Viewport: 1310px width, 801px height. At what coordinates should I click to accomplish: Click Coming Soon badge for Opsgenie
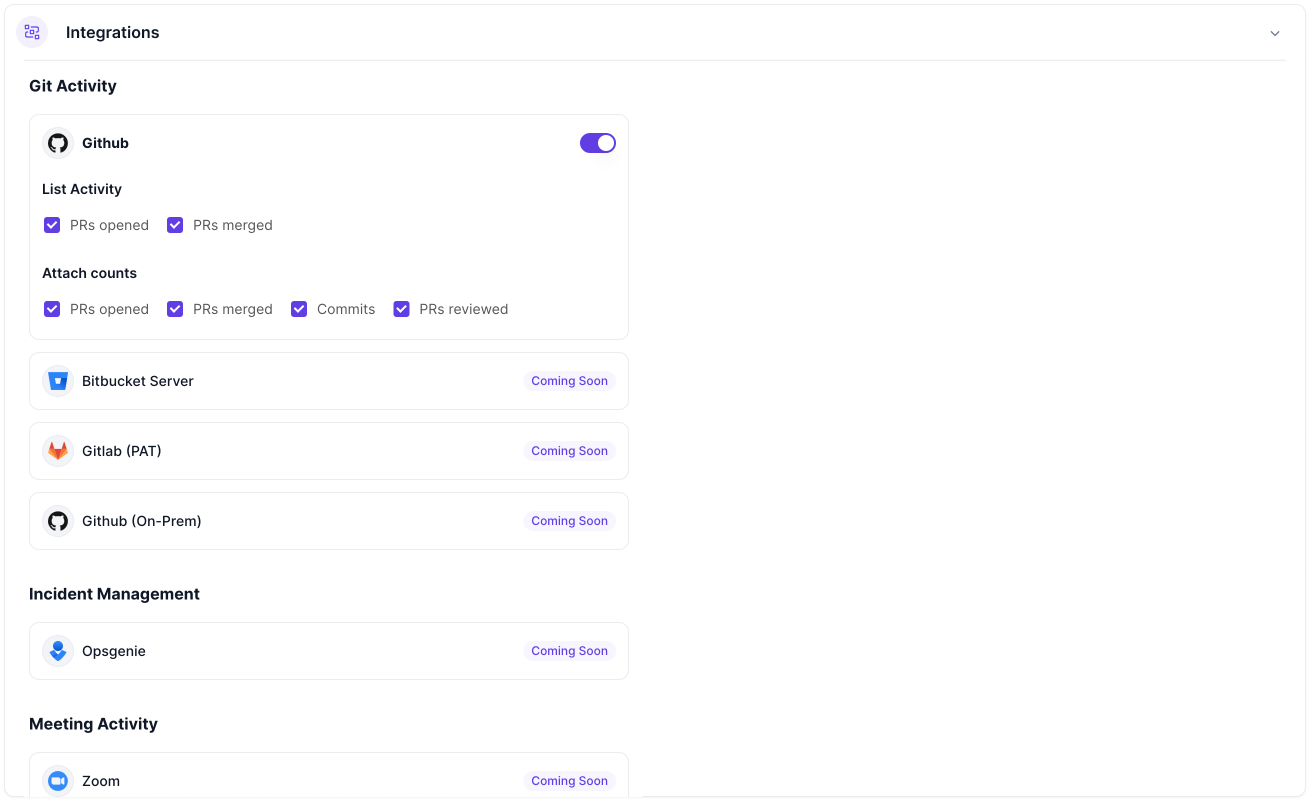(569, 651)
